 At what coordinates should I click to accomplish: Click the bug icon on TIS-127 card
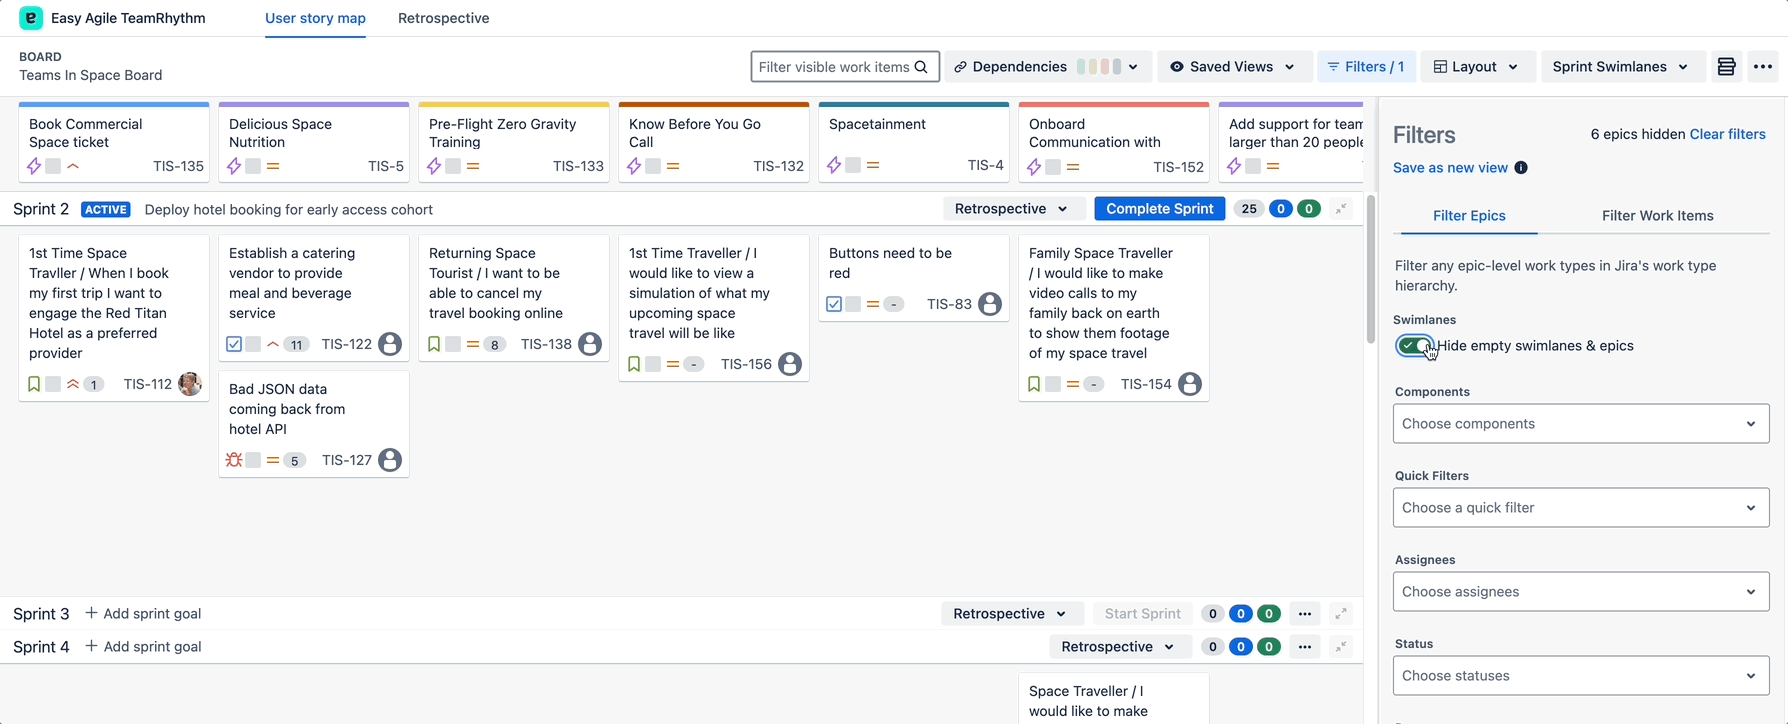click(234, 460)
